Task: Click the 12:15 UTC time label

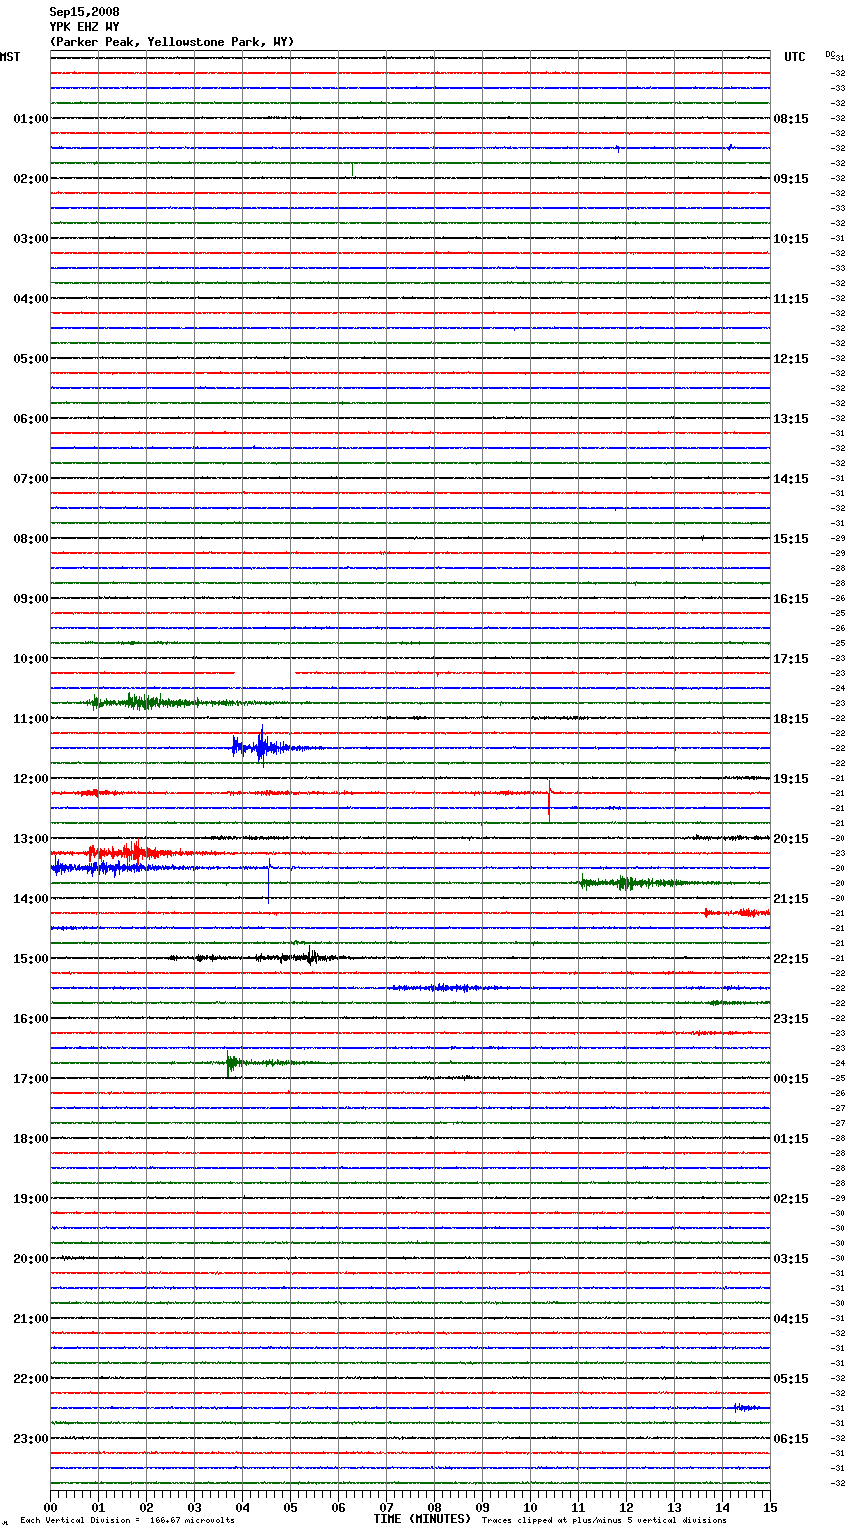Action: click(x=791, y=359)
